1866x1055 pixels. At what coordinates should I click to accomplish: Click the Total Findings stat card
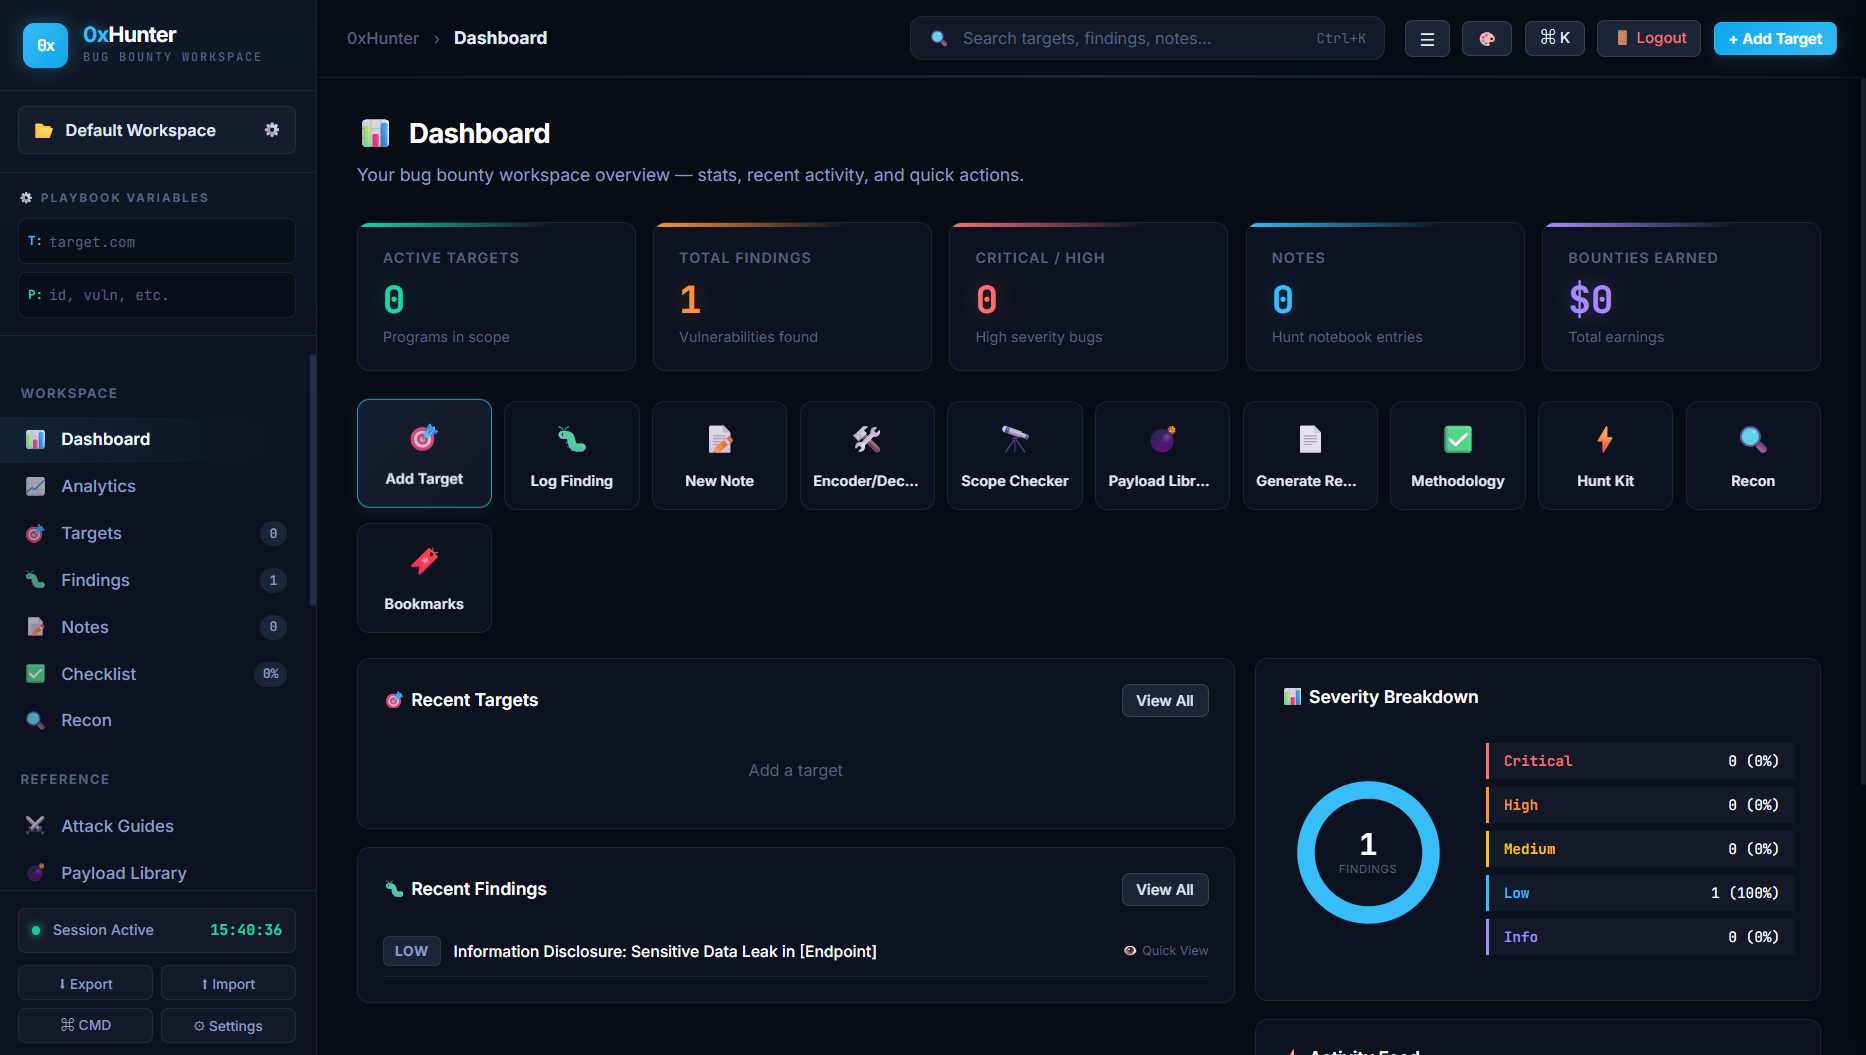(792, 297)
